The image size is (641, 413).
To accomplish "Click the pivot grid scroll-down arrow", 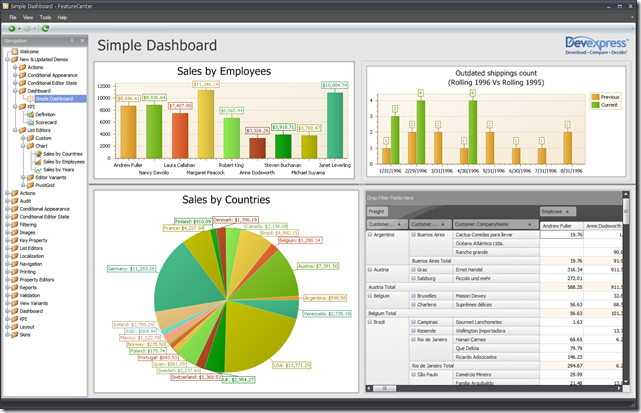I will coord(625,381).
